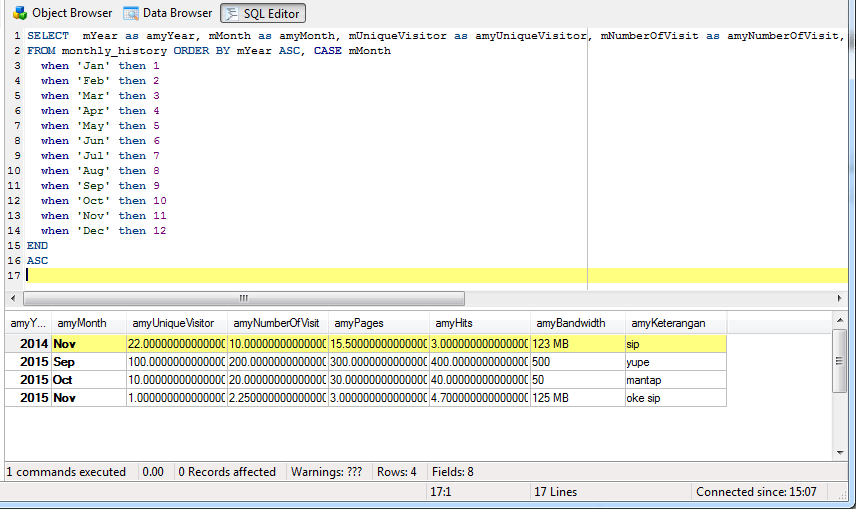Click the 'oke sip' keterangan cell
This screenshot has height=509, width=856.
tap(676, 398)
